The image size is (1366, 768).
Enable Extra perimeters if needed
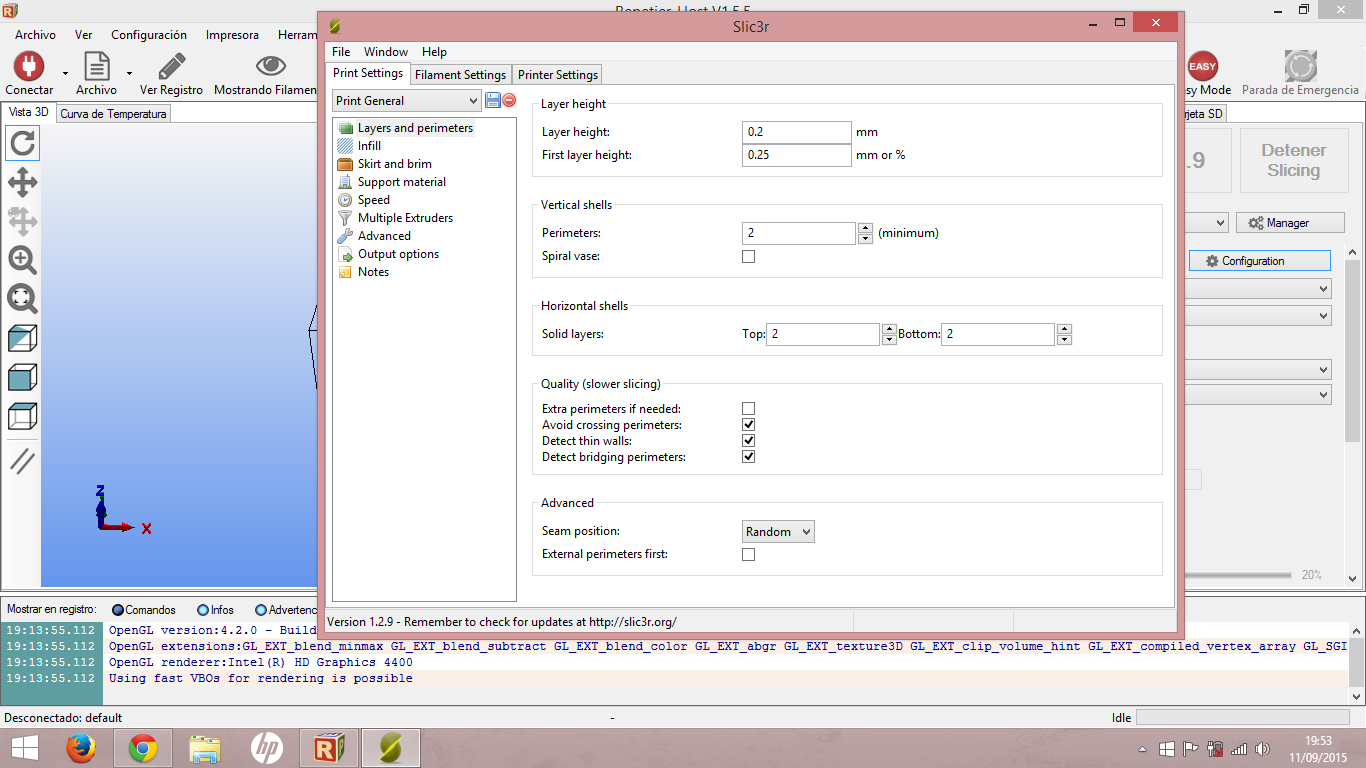pos(748,409)
